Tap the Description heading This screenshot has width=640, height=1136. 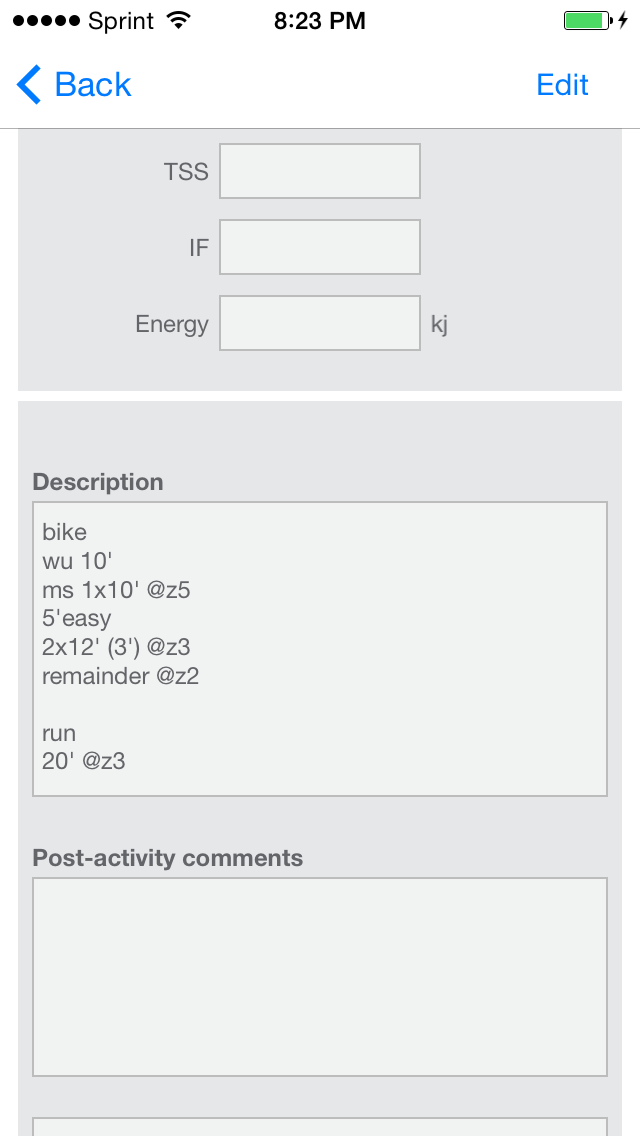(98, 482)
